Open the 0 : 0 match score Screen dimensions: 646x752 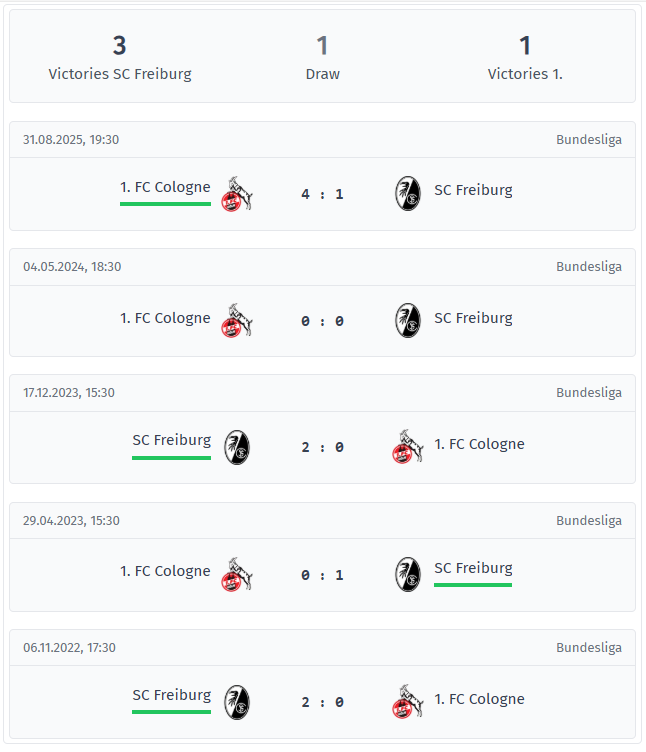click(x=322, y=321)
